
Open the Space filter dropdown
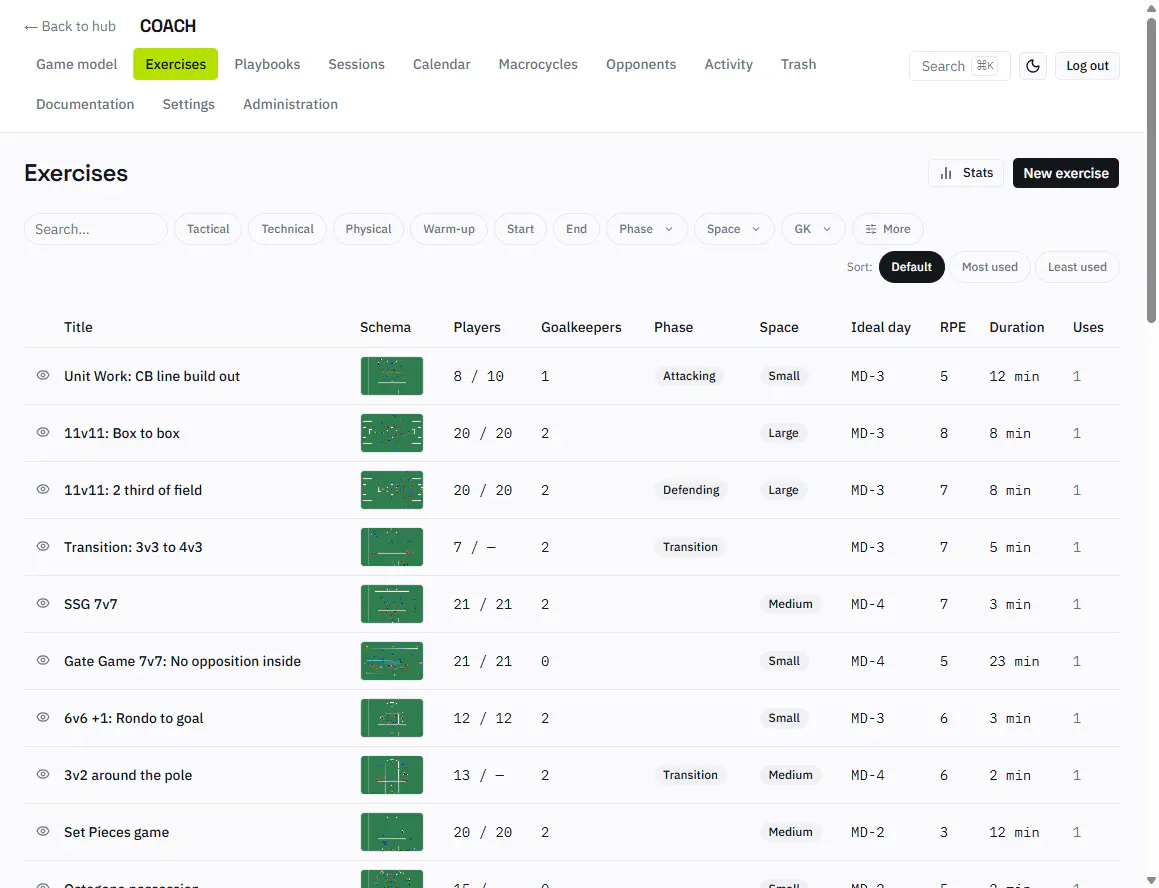click(733, 229)
